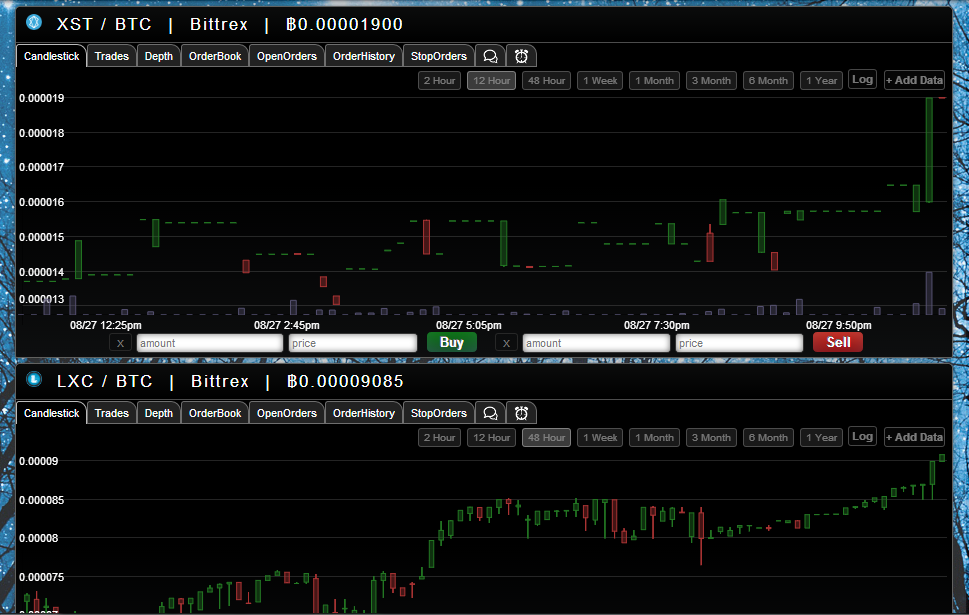Set LXC chart to 1 Week range

(600, 438)
